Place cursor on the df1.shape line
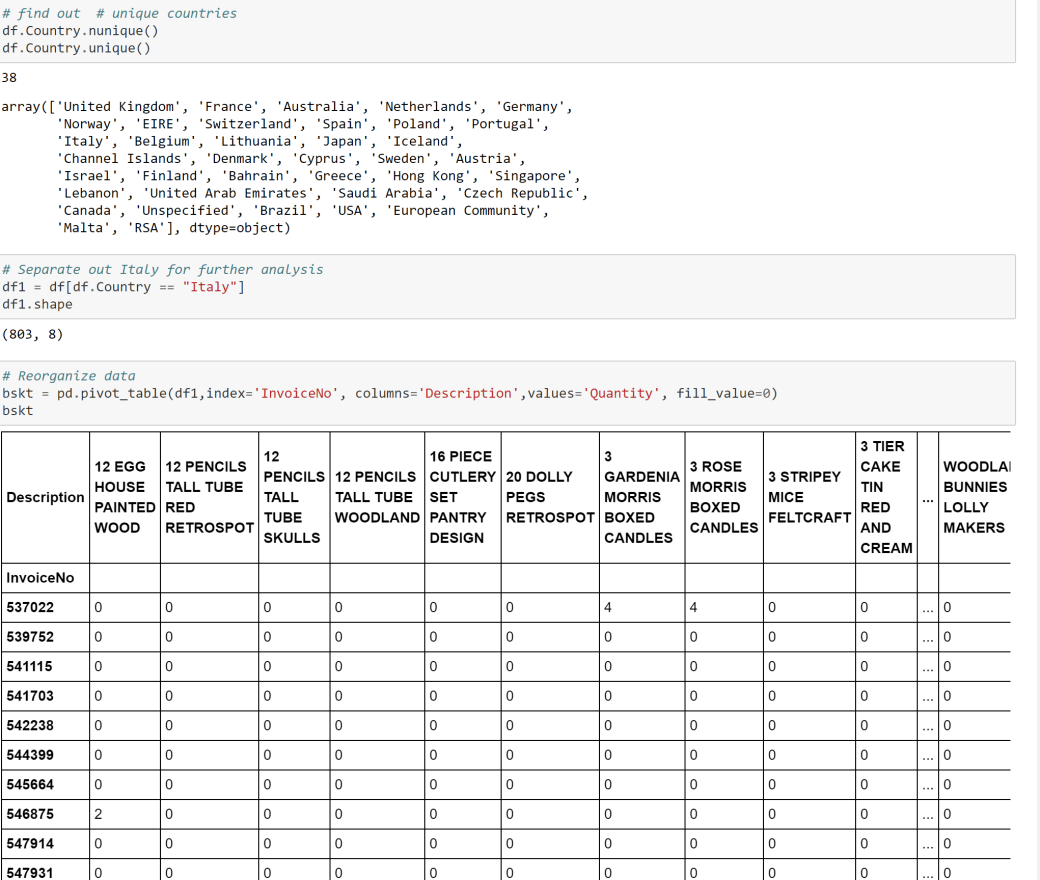The height and width of the screenshot is (880, 1040). pyautogui.click(x=37, y=304)
